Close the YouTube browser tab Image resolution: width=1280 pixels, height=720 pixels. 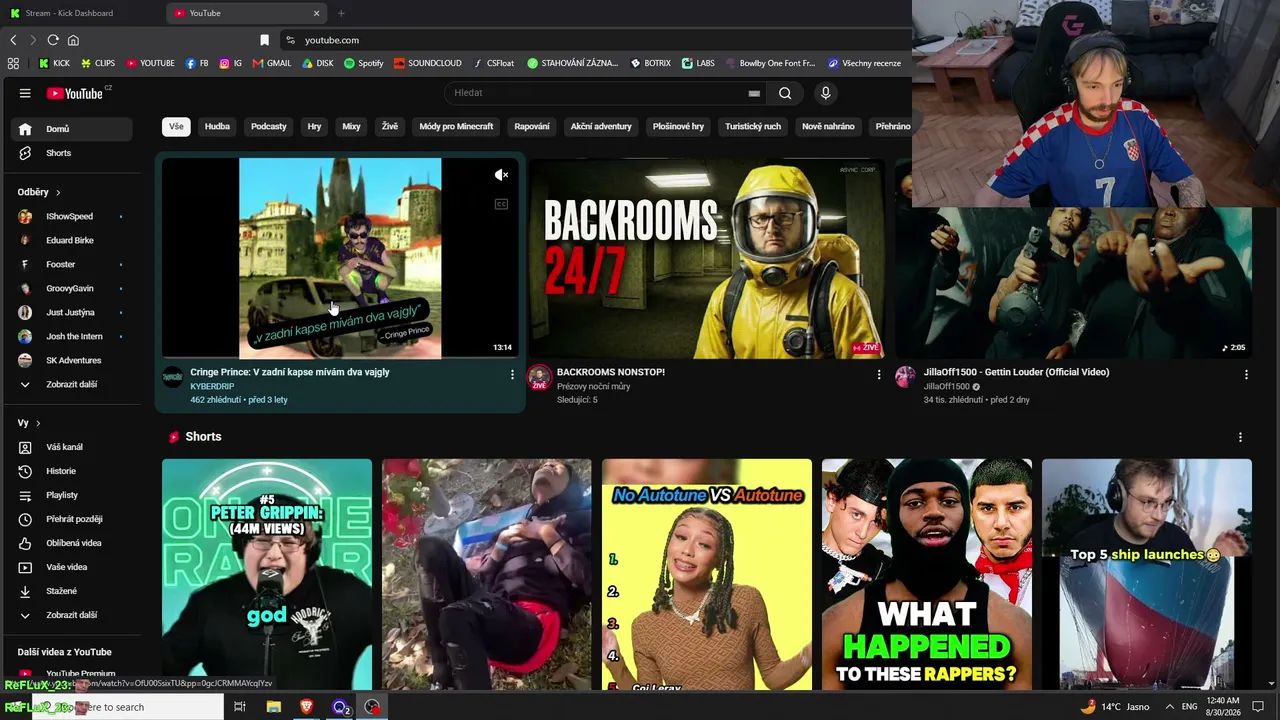pos(317,13)
